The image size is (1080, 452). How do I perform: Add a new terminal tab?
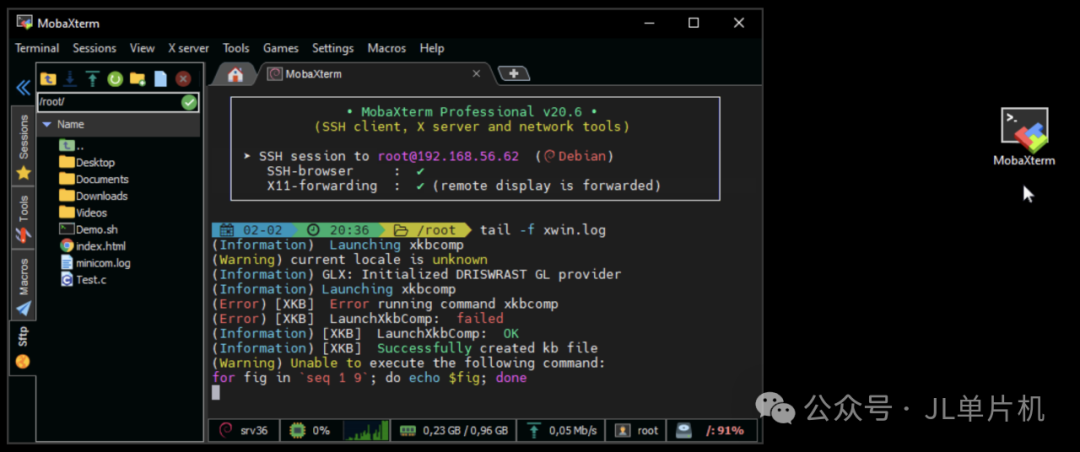513,73
